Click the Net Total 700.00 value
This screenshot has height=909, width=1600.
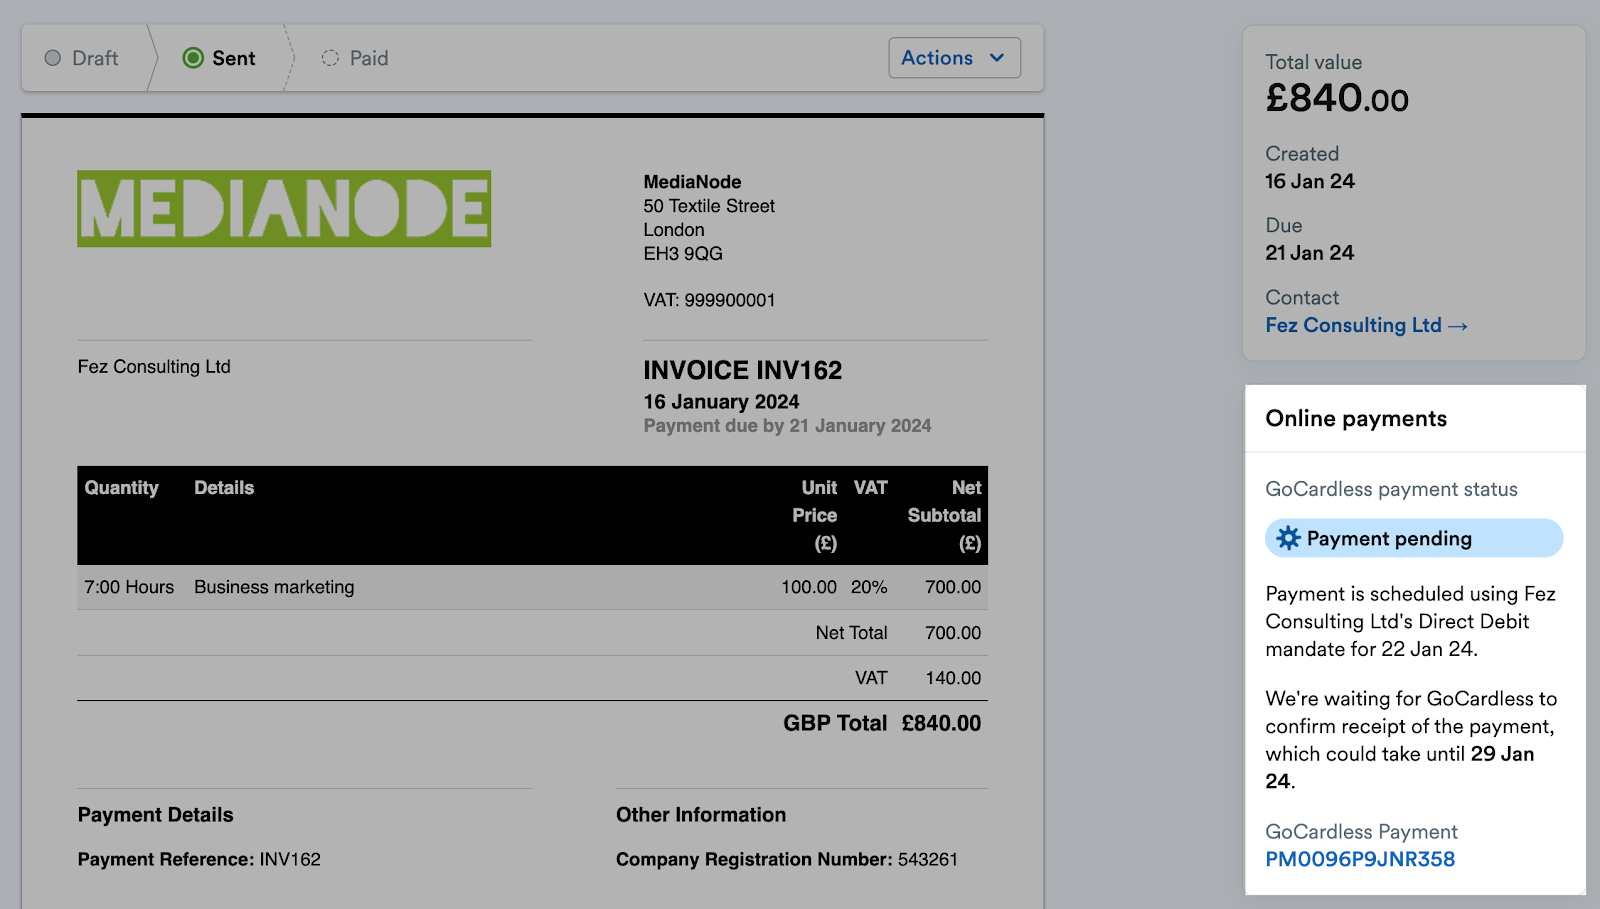(x=953, y=633)
